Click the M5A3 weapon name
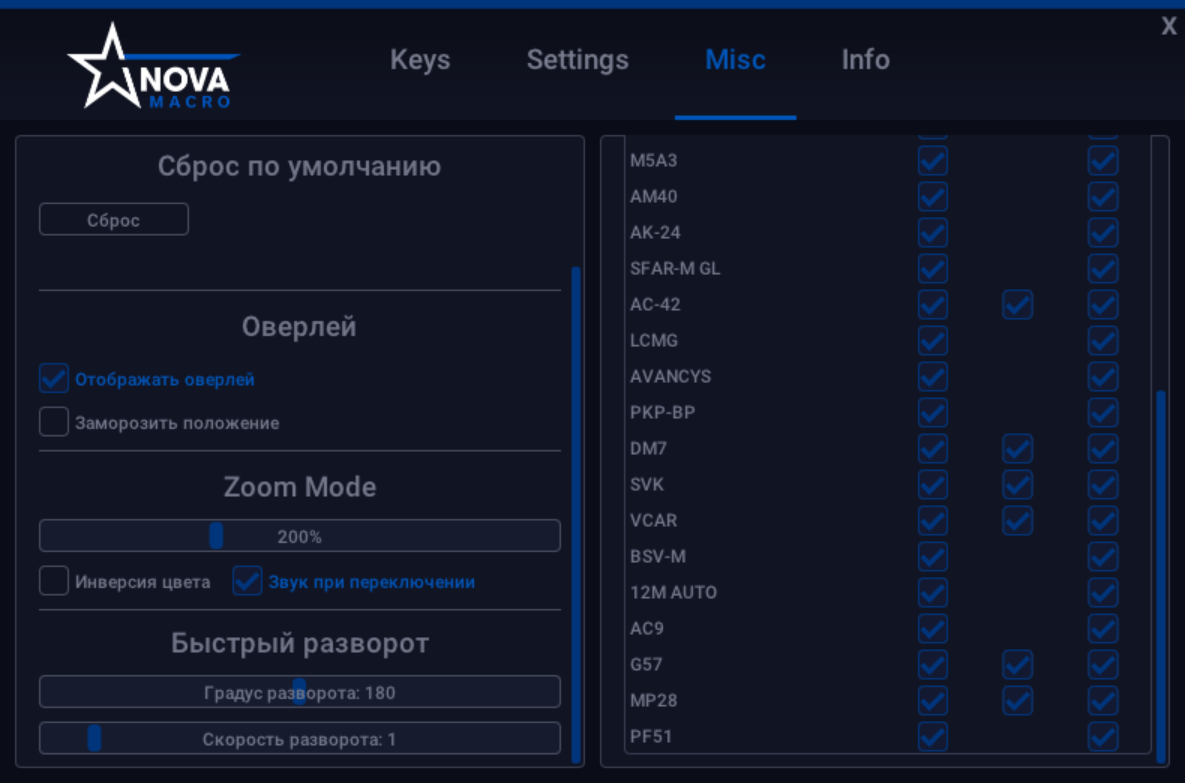The height and width of the screenshot is (783, 1185). (654, 160)
